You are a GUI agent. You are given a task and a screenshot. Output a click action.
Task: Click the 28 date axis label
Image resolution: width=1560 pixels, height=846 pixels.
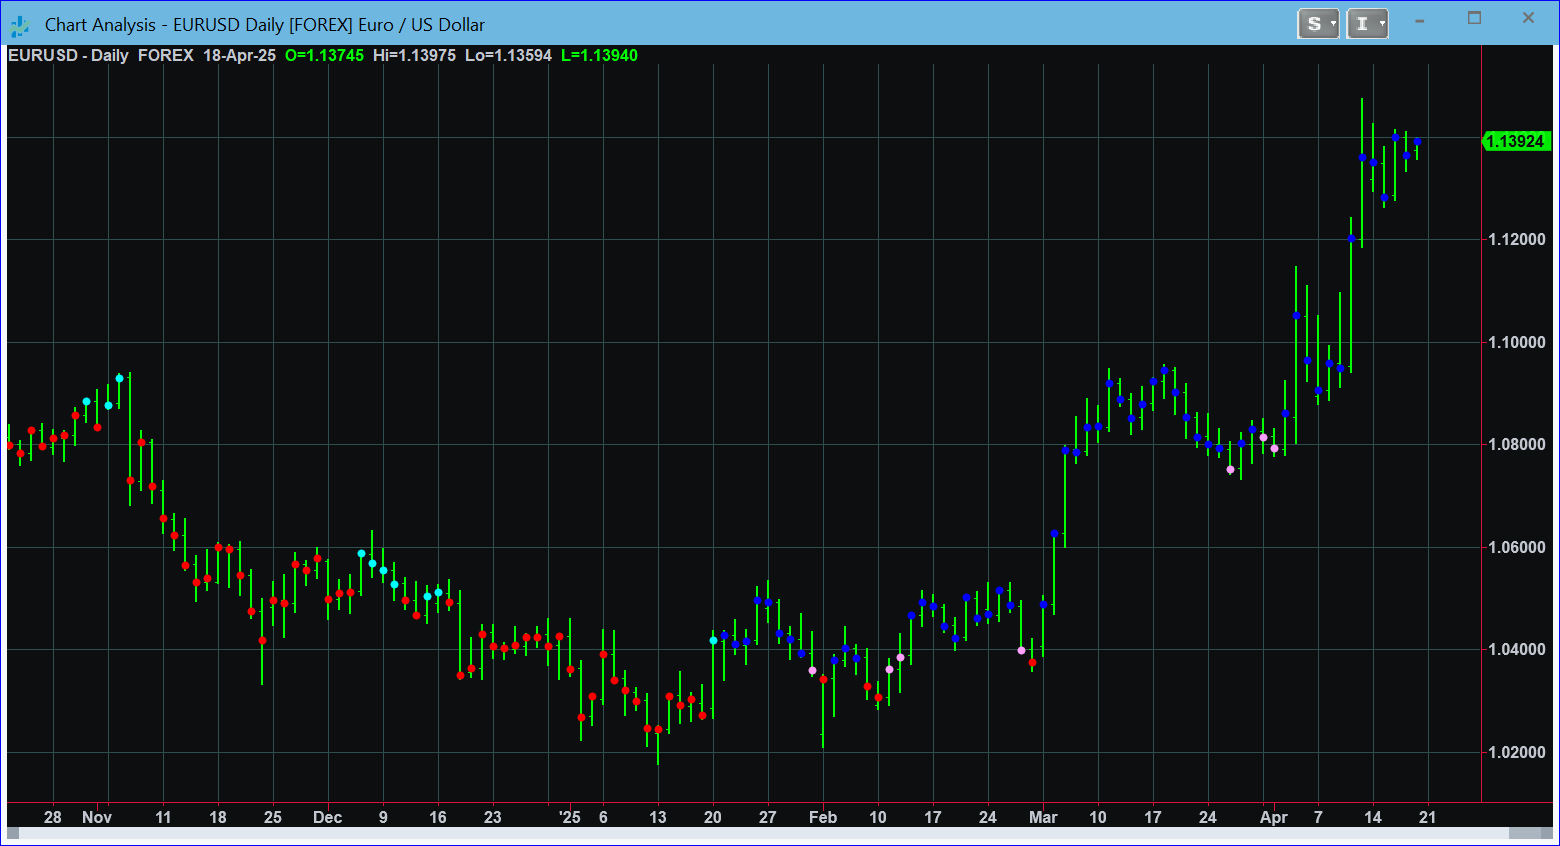53,817
